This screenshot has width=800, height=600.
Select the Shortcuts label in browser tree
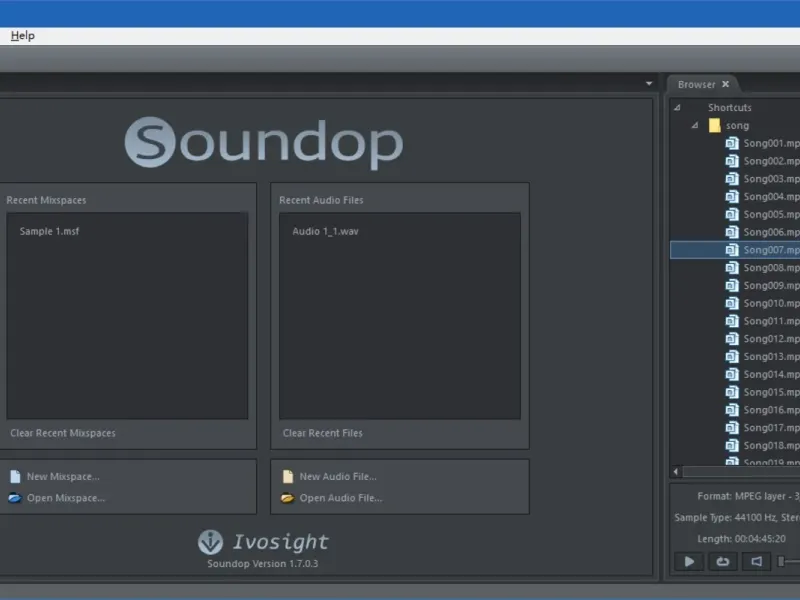(x=730, y=108)
